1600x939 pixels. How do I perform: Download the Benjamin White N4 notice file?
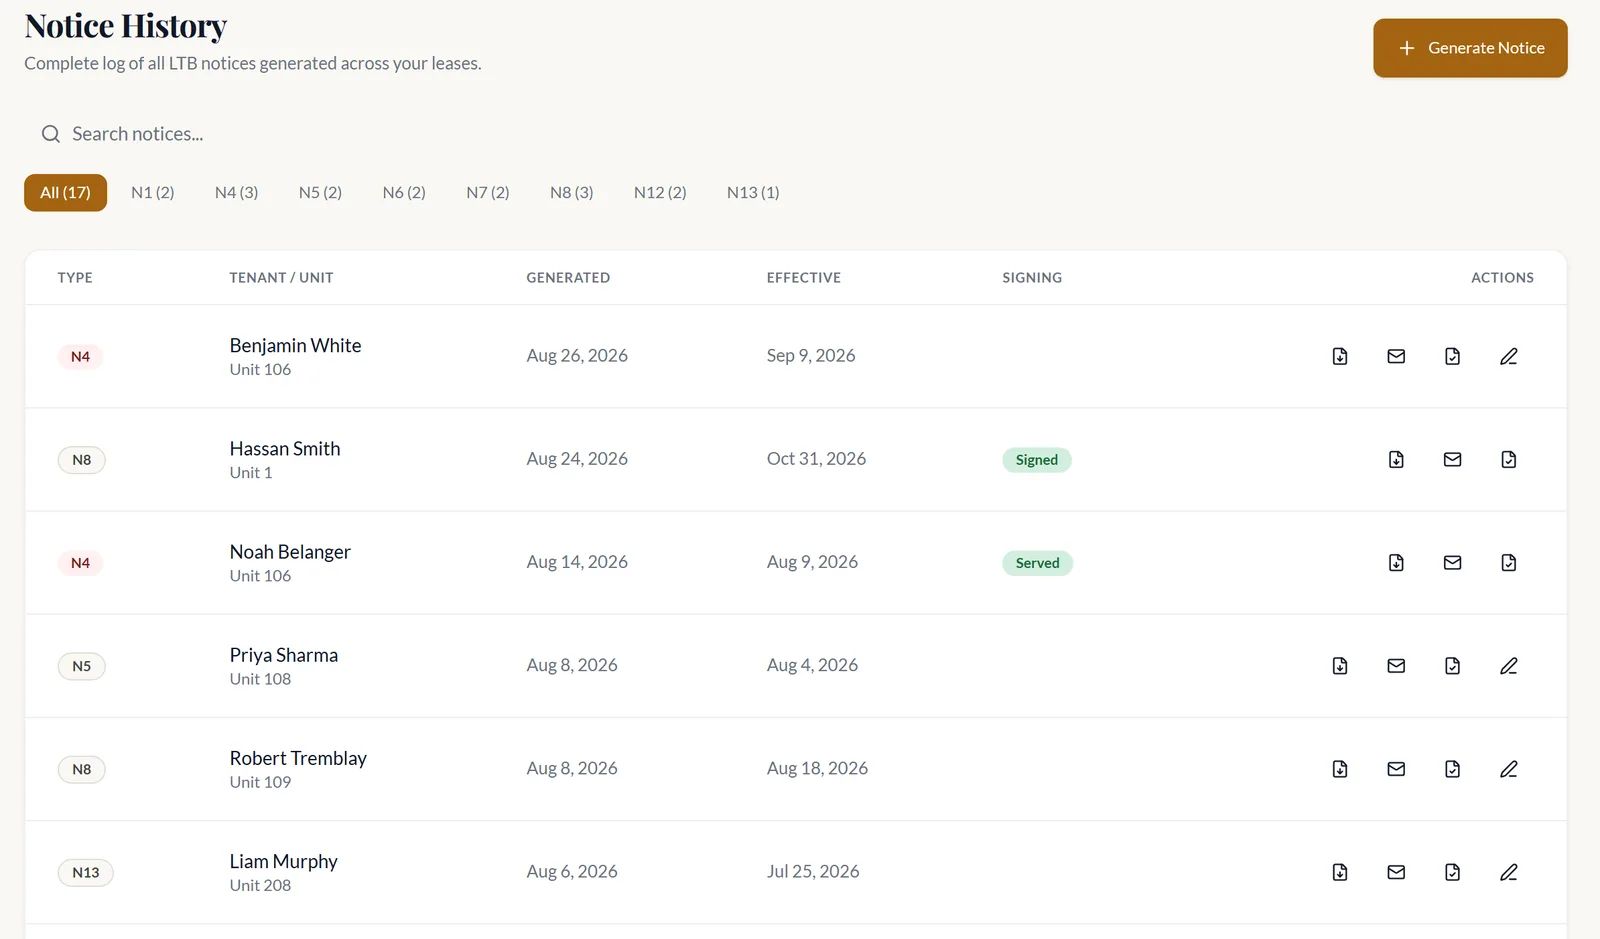(x=1340, y=356)
